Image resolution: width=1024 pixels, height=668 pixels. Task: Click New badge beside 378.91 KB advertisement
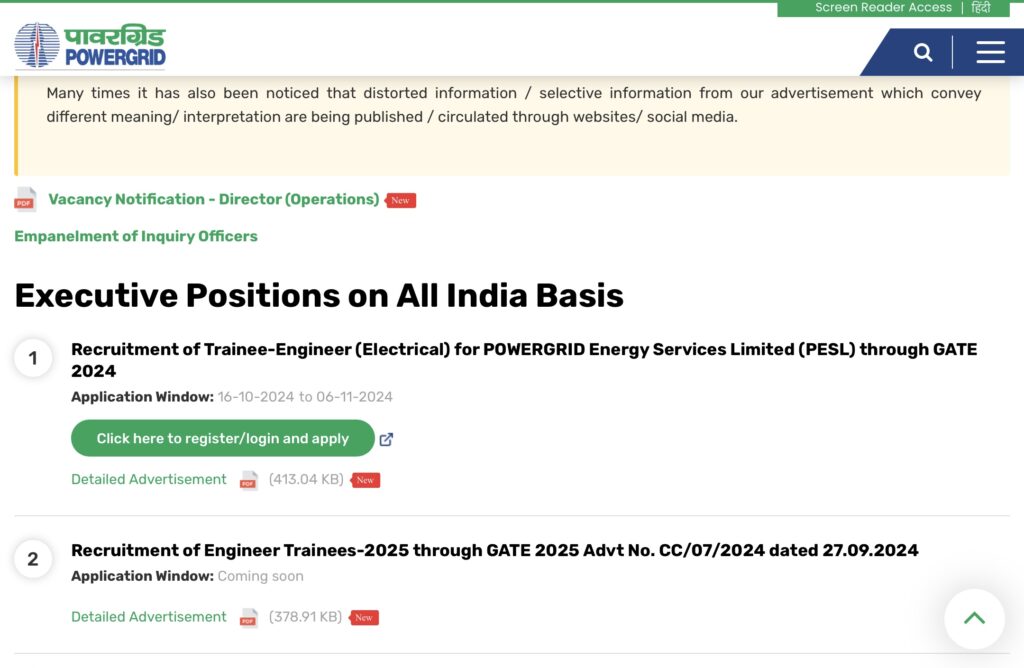[364, 617]
